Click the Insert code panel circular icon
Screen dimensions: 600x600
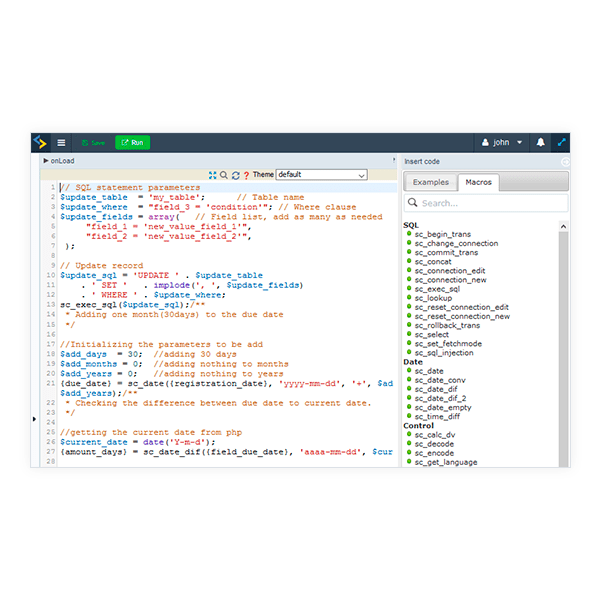pyautogui.click(x=565, y=162)
